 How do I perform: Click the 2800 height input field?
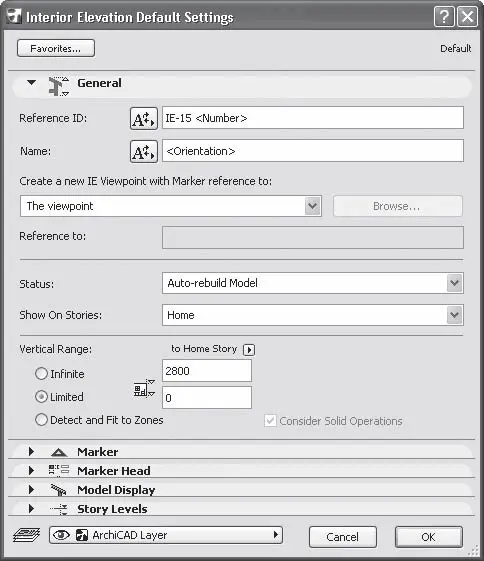(x=207, y=371)
